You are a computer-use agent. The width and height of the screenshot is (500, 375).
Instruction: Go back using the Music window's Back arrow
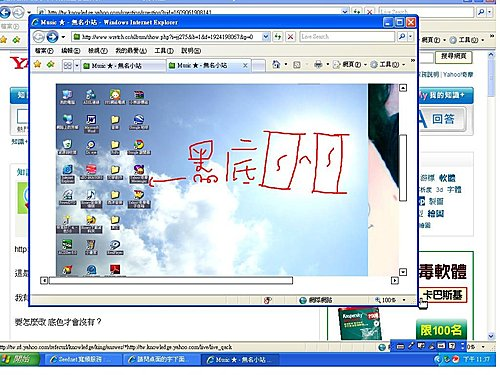(x=39, y=37)
